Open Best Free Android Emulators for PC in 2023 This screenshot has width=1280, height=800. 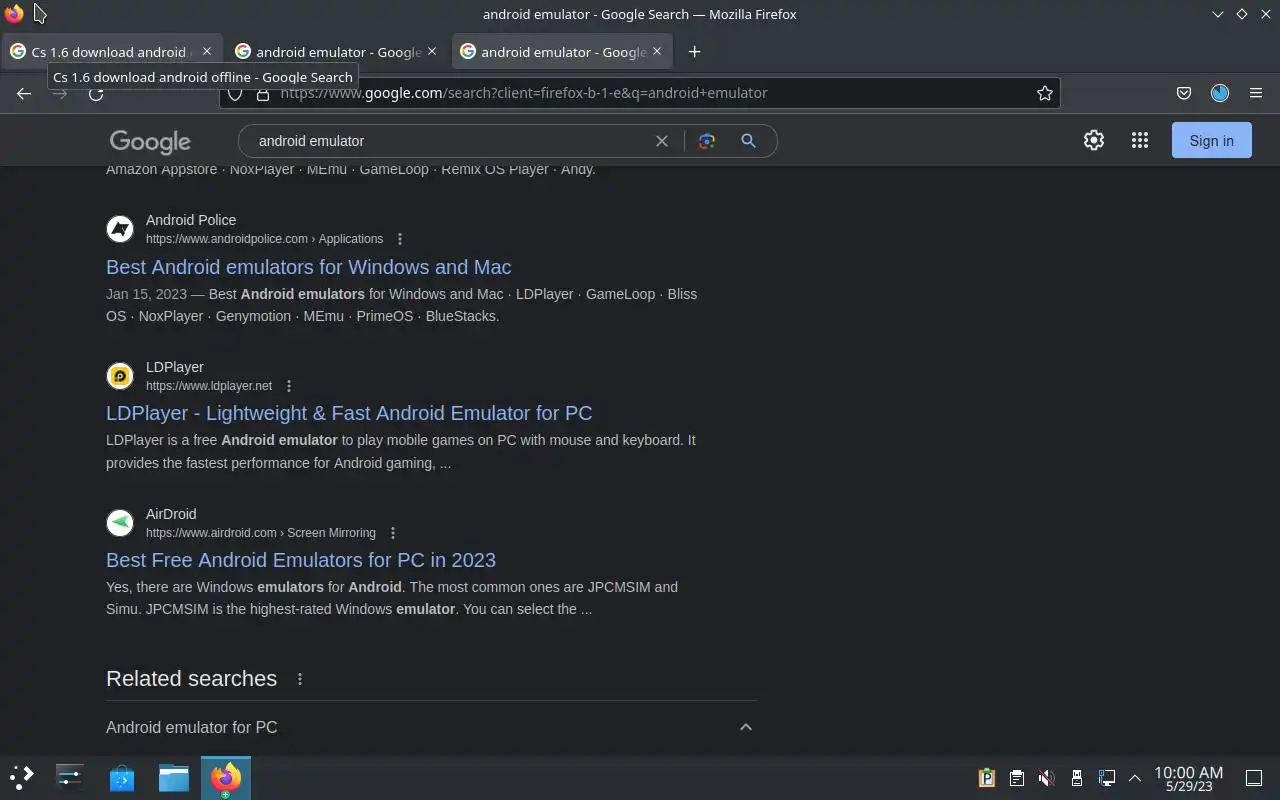[x=301, y=560]
